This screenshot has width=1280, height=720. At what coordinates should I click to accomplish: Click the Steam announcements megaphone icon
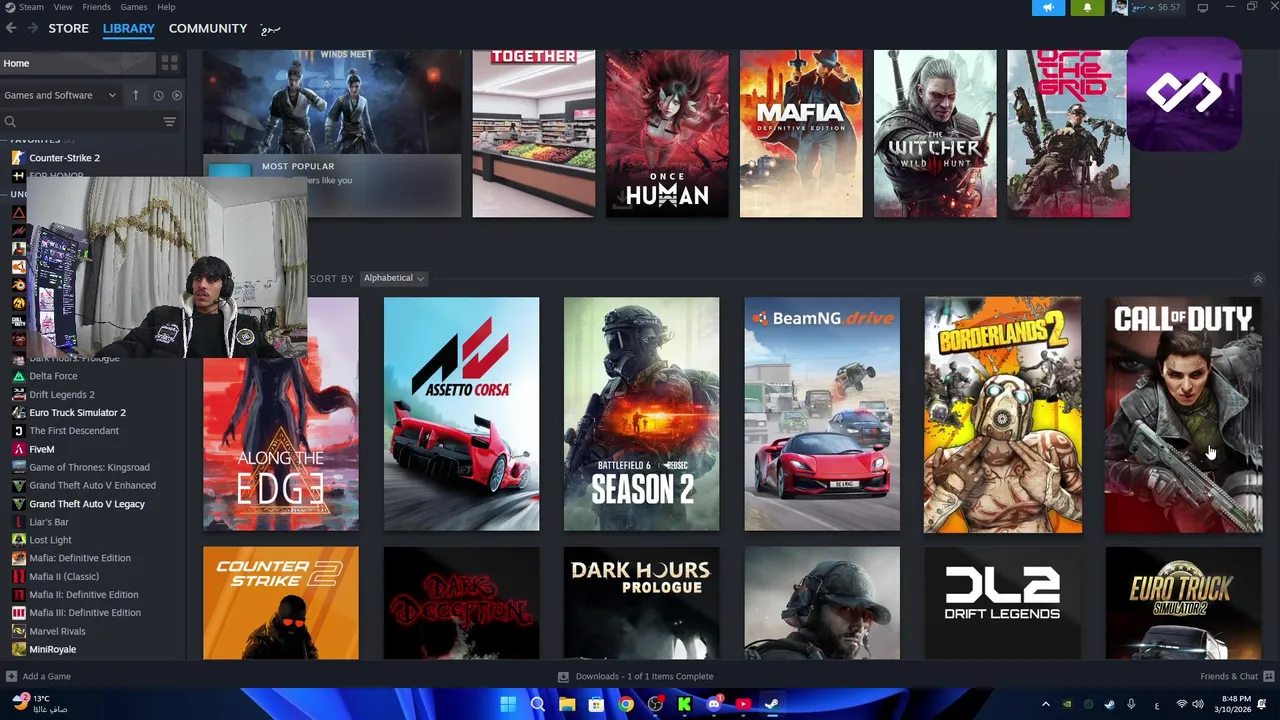click(x=1048, y=7)
